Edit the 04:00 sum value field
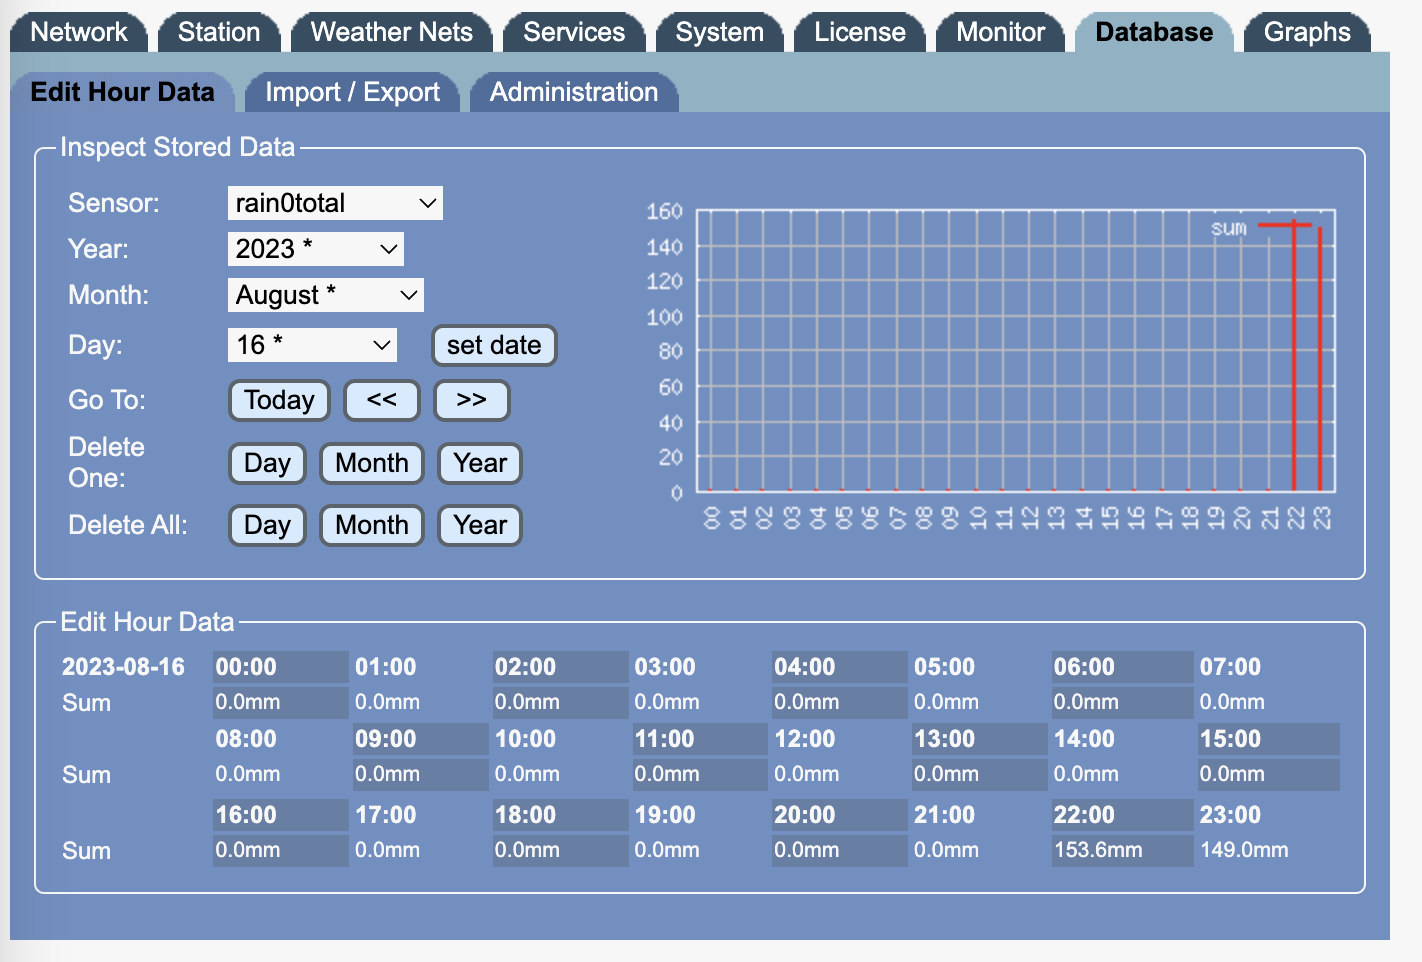 coord(840,702)
